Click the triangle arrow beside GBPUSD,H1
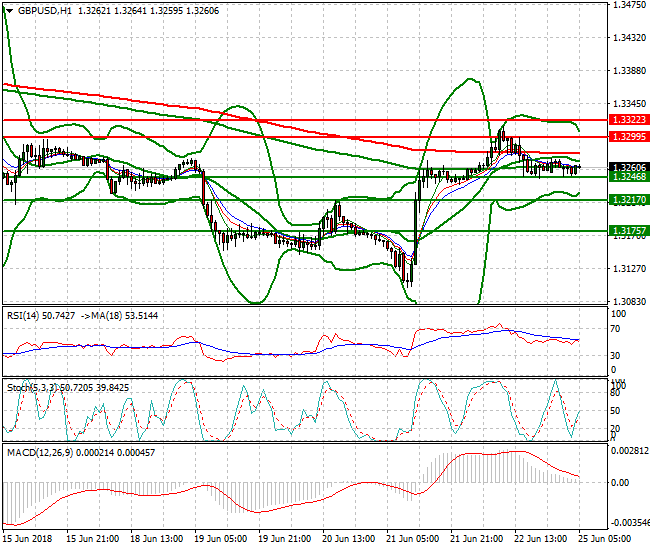650x550 pixels. pos(9,11)
